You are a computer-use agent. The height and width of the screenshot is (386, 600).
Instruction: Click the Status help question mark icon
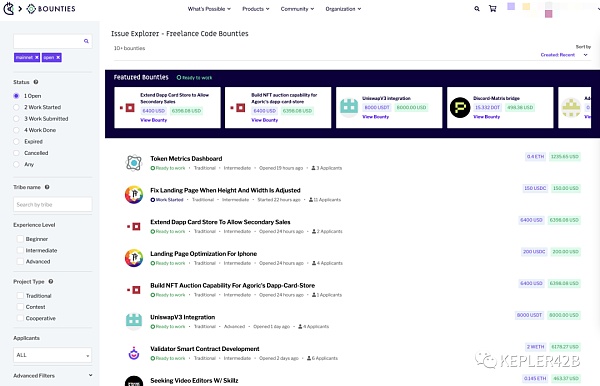click(x=36, y=82)
